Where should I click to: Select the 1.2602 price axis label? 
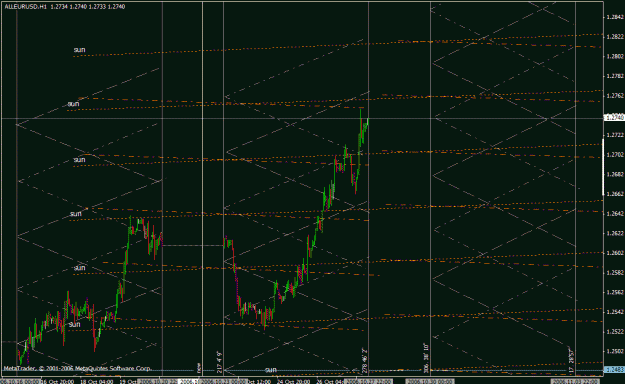point(614,253)
